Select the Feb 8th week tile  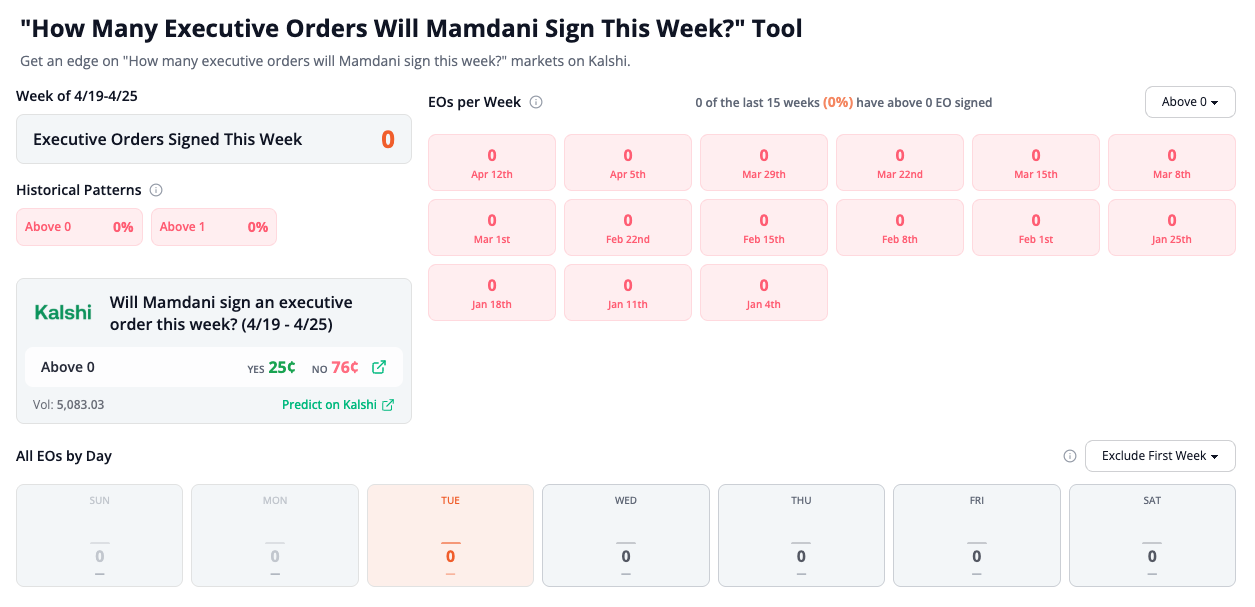coord(899,227)
